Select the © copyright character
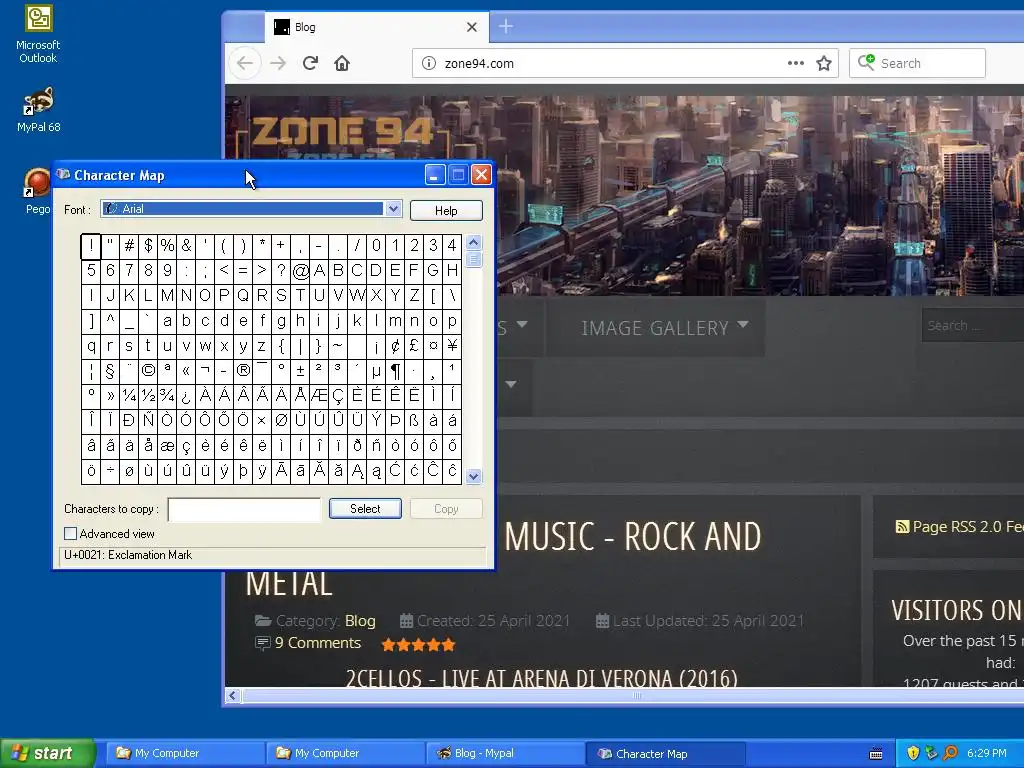 click(148, 371)
